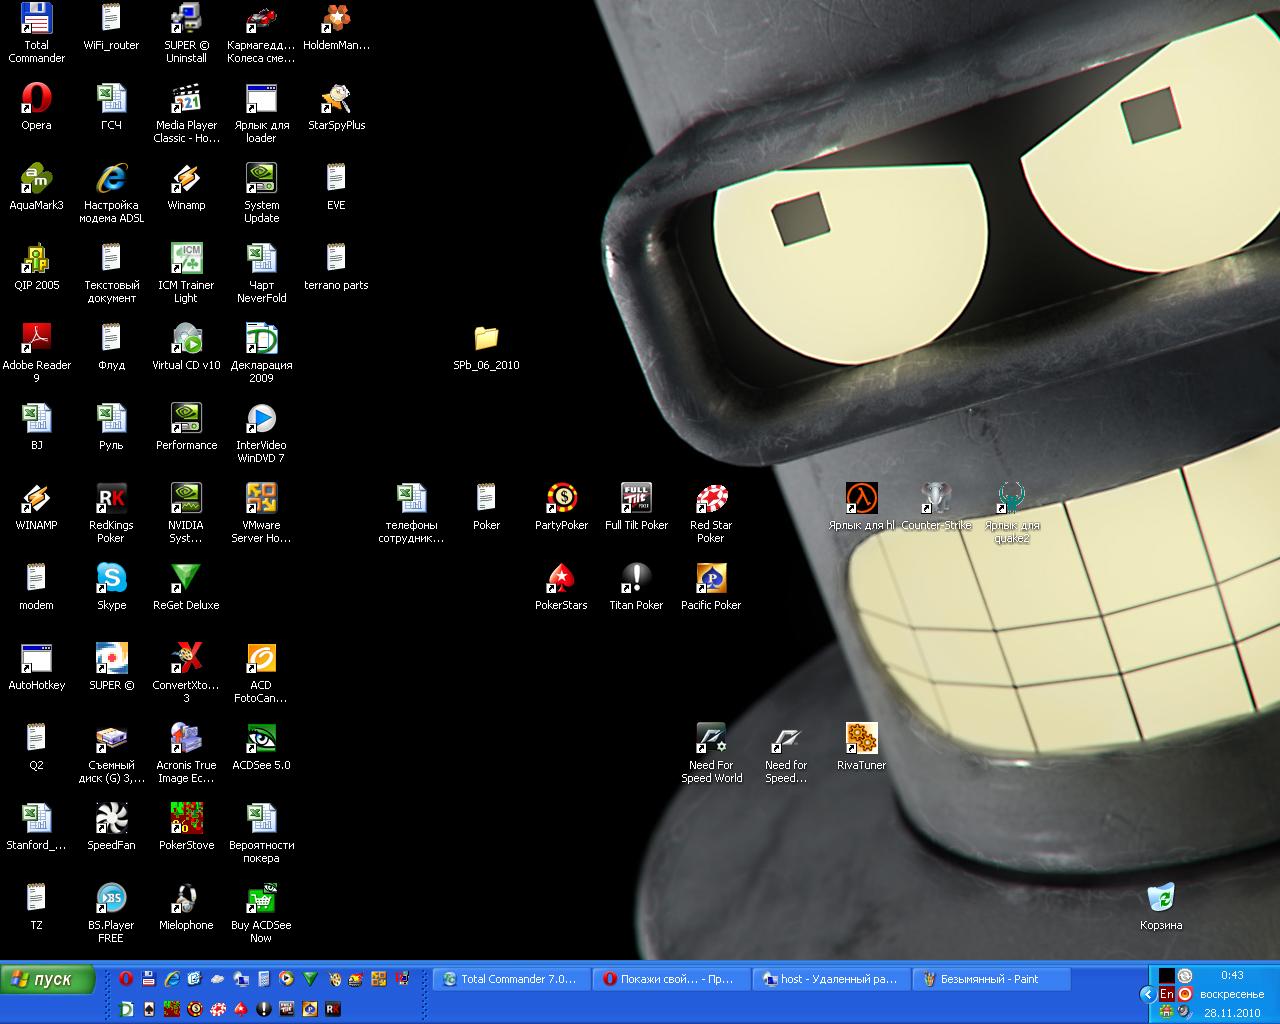
Task: Open the Adobe Reader 9 icon
Action: (x=36, y=339)
